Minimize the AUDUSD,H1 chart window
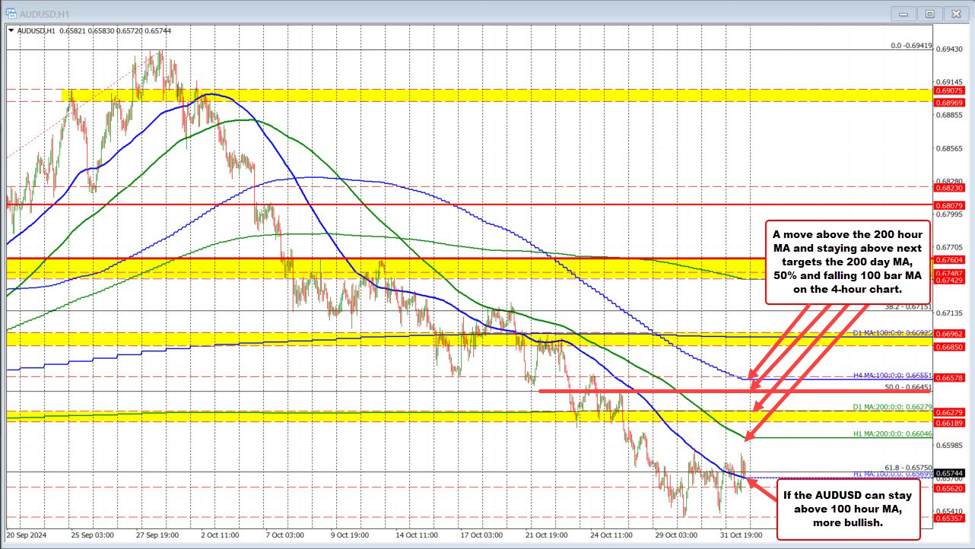This screenshot has width=975, height=549. [904, 13]
